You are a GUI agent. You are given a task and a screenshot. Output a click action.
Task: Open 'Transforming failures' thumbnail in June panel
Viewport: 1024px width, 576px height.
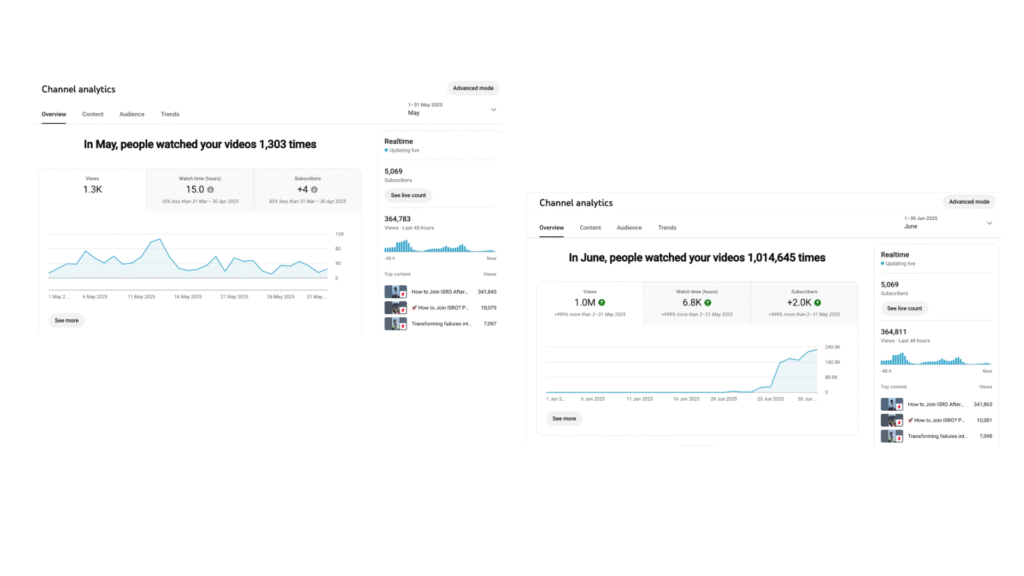point(891,436)
